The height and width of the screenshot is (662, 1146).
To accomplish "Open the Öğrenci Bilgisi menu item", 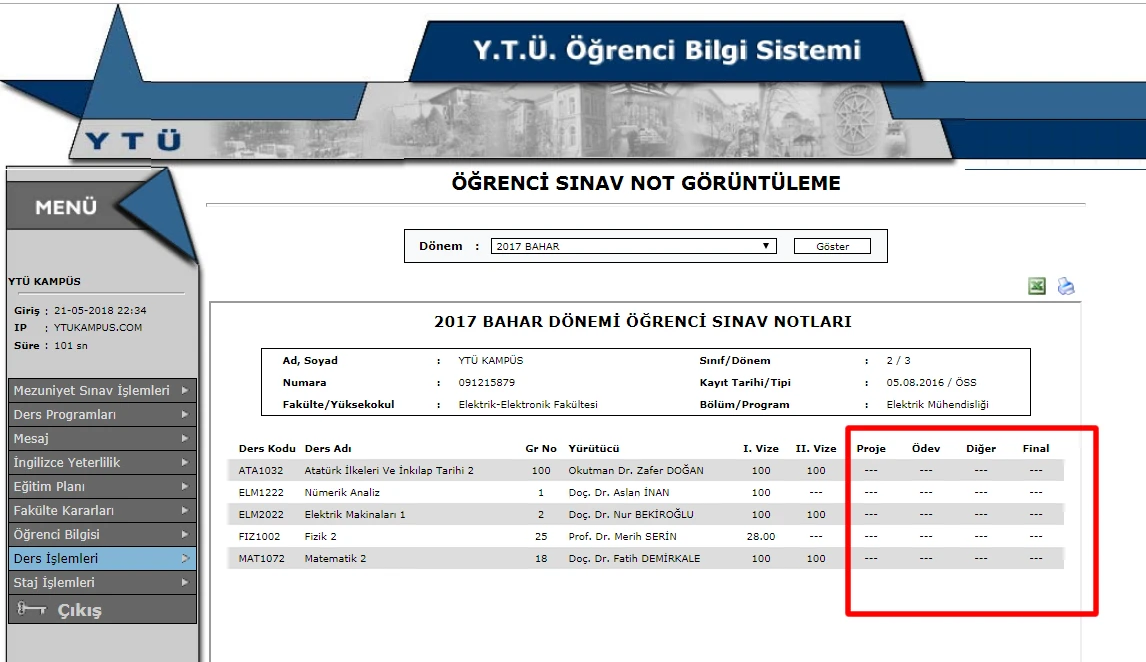I will [x=56, y=535].
